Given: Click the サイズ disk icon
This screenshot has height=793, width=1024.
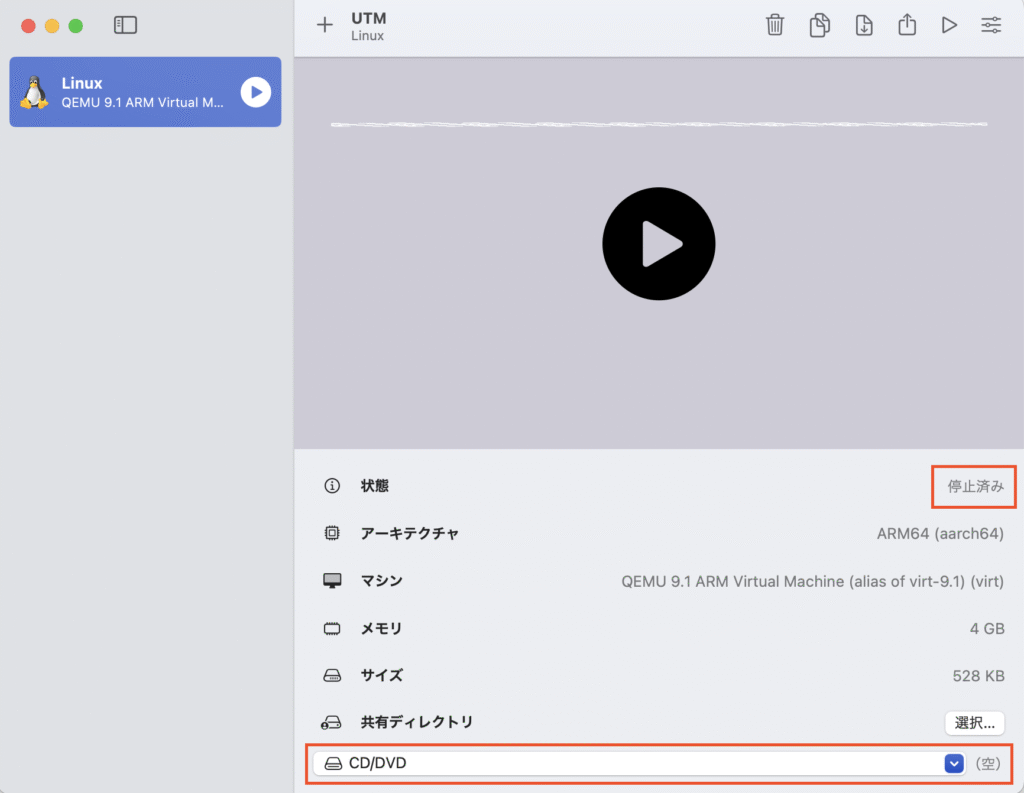Looking at the screenshot, I should (x=332, y=675).
